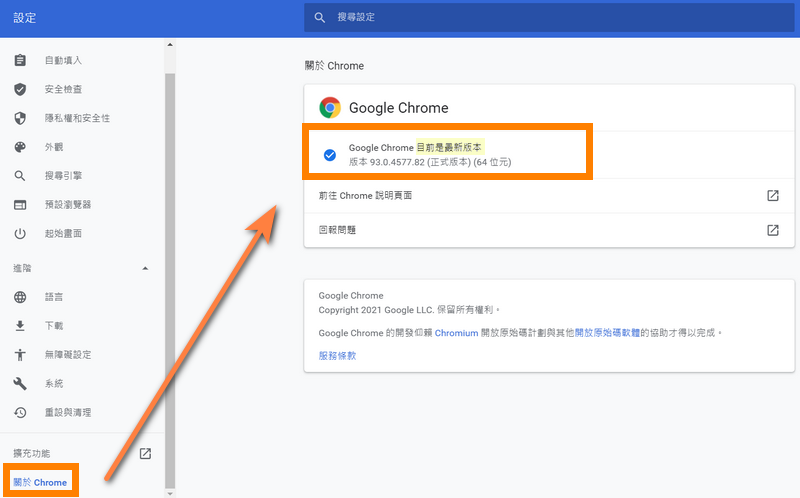Click the 起始畫面 power icon
800x498 pixels.
click(20, 234)
